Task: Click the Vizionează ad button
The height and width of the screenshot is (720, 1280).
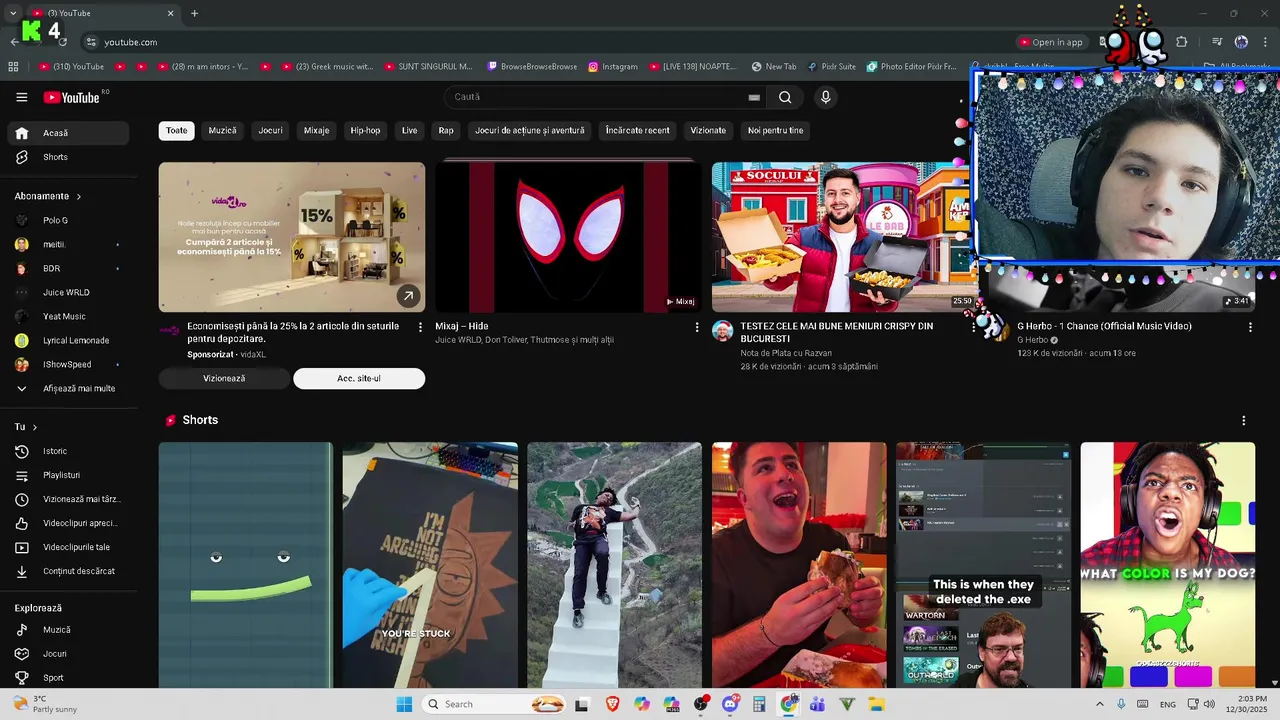Action: 224,378
